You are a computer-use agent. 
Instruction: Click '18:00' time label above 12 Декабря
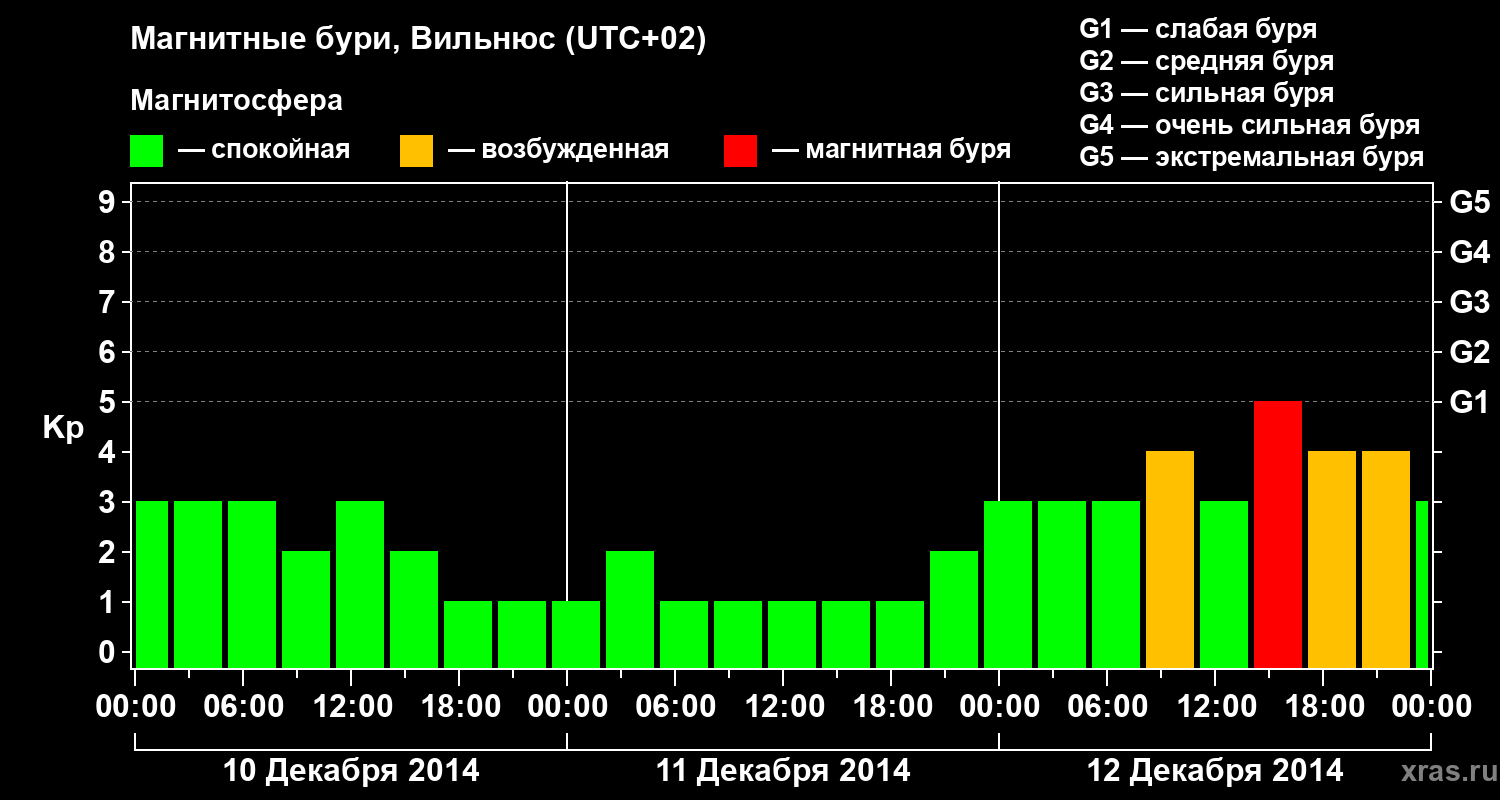coord(1323,707)
